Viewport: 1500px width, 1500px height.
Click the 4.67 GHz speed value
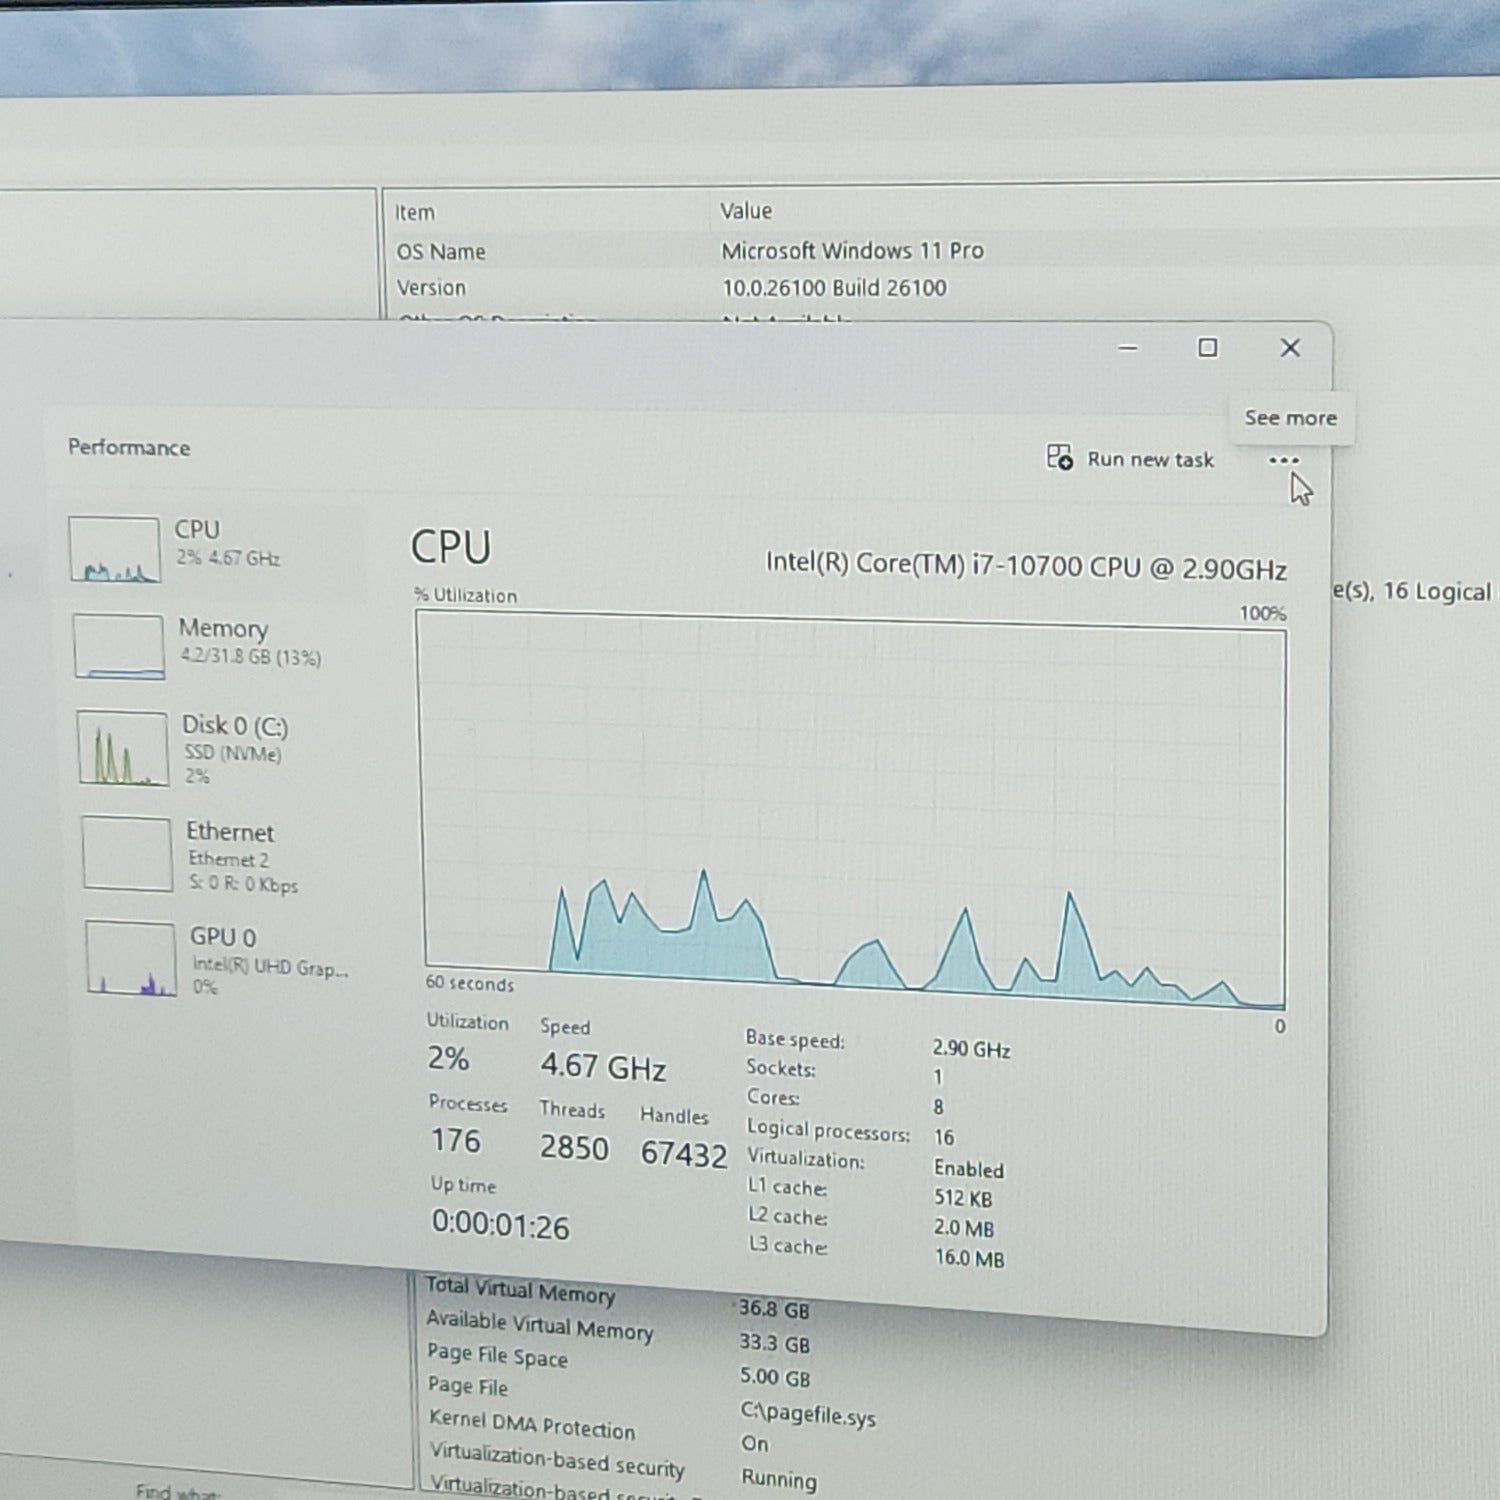pos(603,1067)
